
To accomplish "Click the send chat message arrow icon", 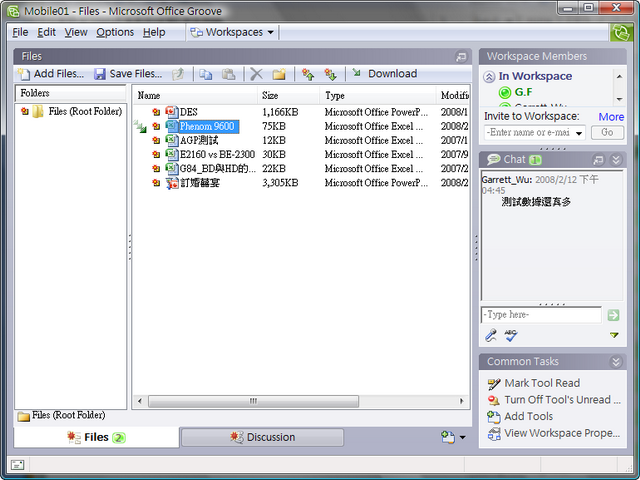I will [613, 315].
